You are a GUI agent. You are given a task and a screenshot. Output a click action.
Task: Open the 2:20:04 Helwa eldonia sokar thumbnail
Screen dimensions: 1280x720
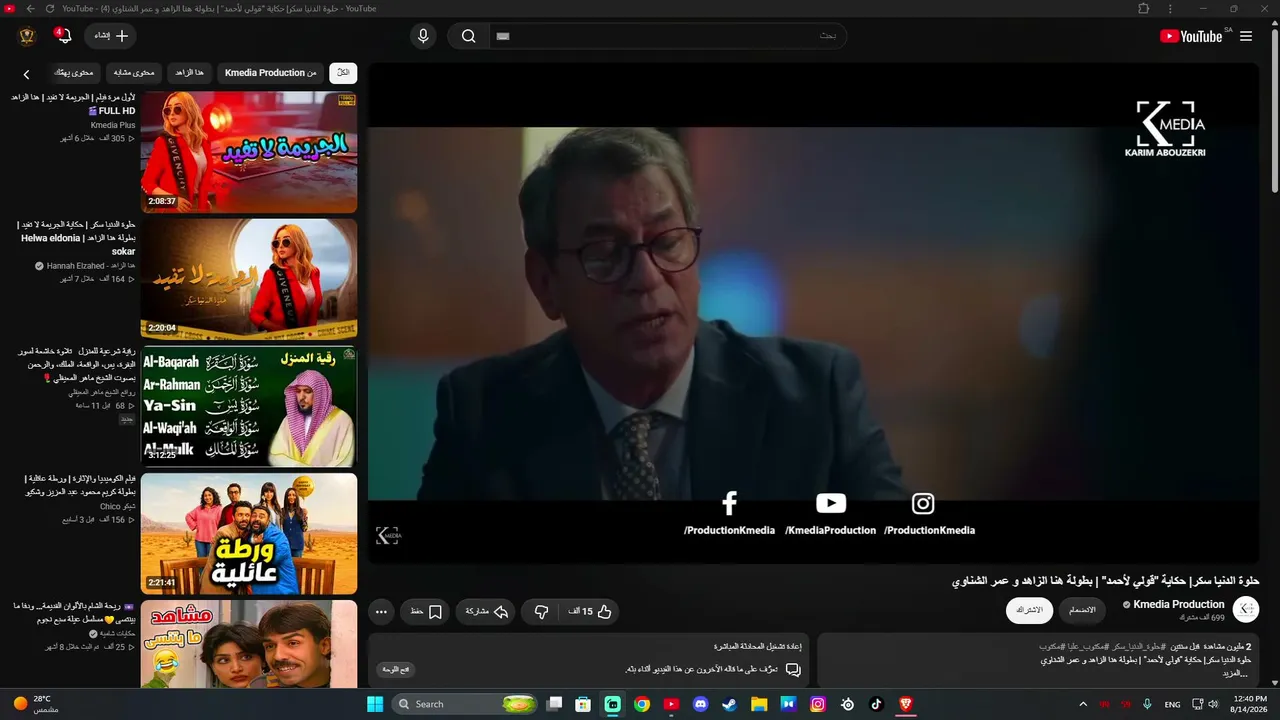coord(249,279)
